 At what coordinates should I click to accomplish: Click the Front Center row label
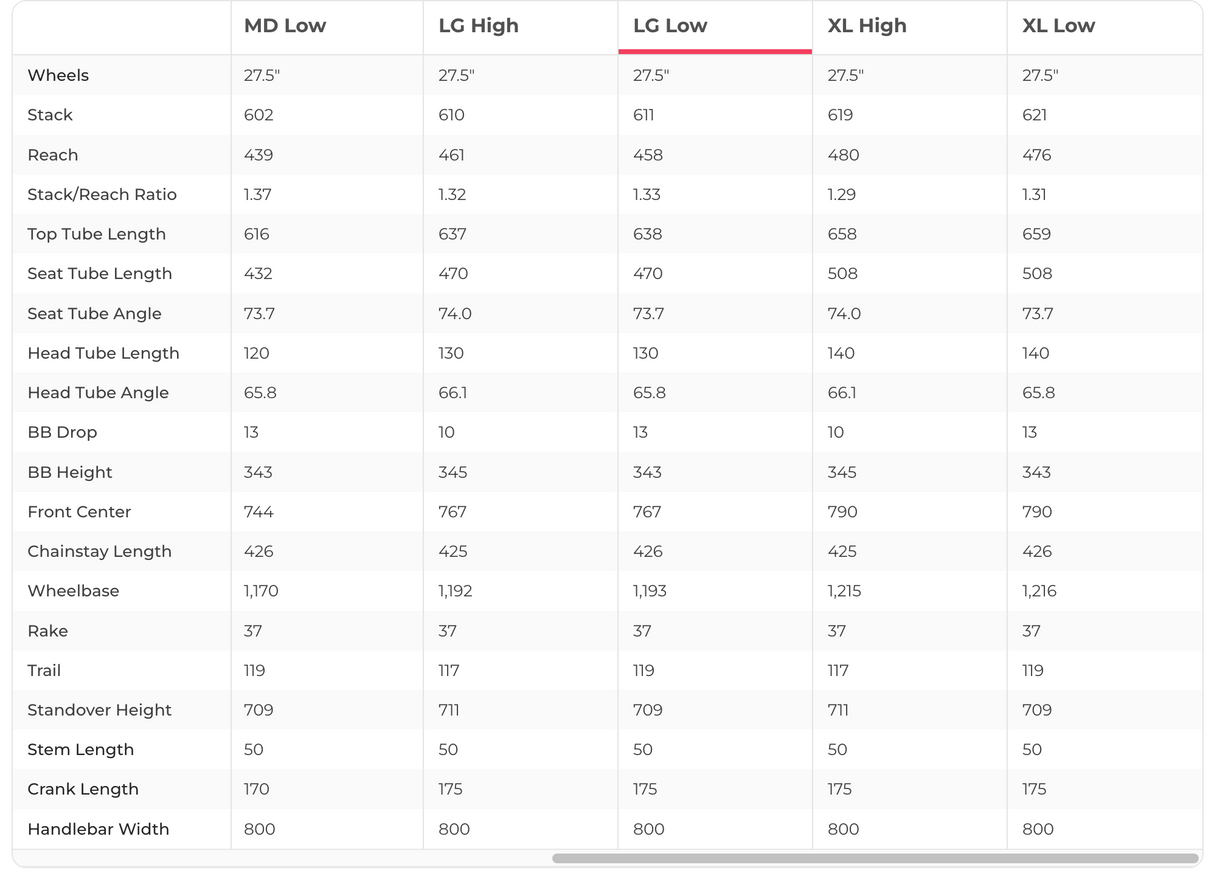(79, 512)
